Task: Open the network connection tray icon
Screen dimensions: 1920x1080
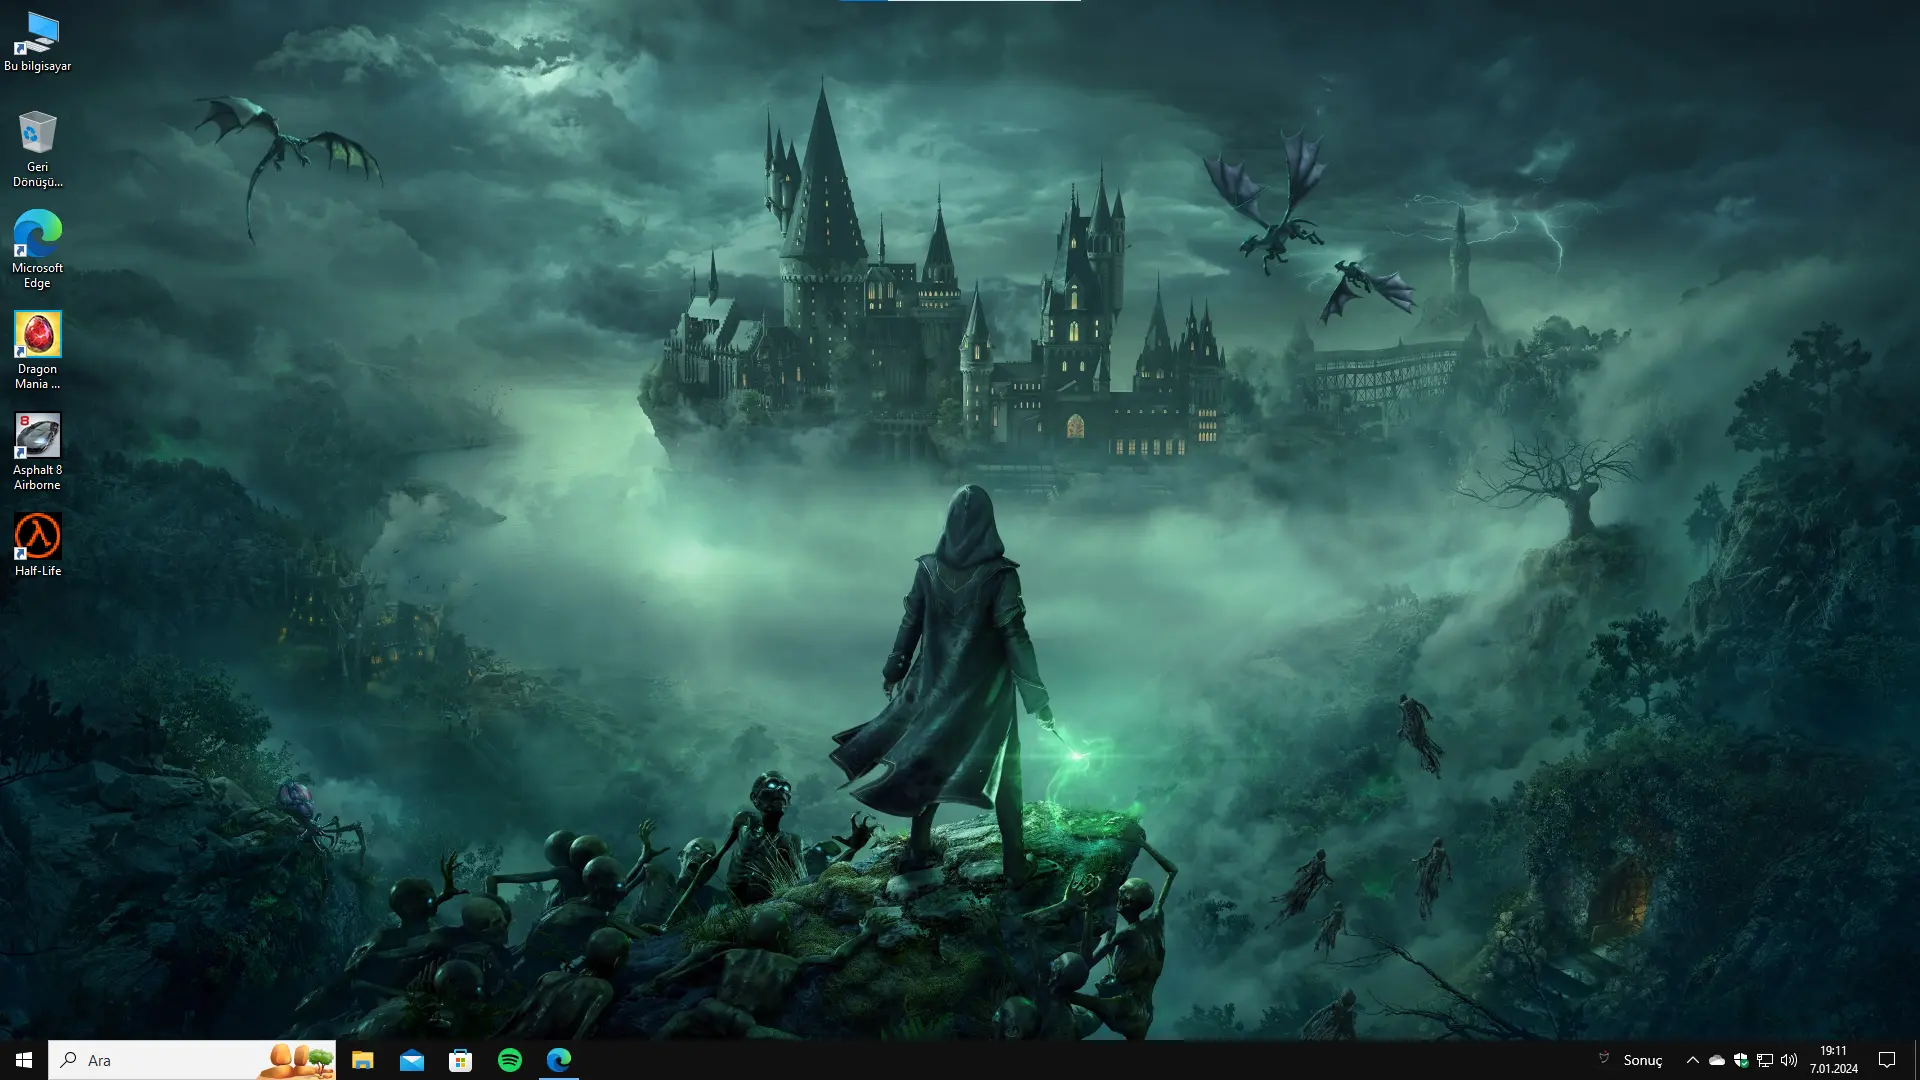Action: 1765,1060
